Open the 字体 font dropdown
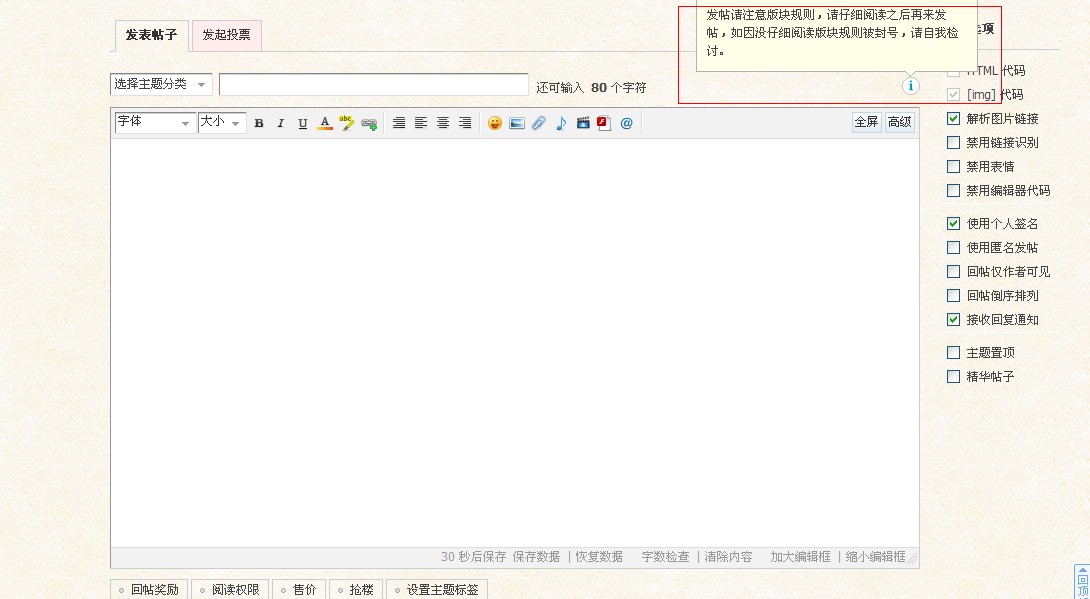The height and width of the screenshot is (599, 1090). 154,122
